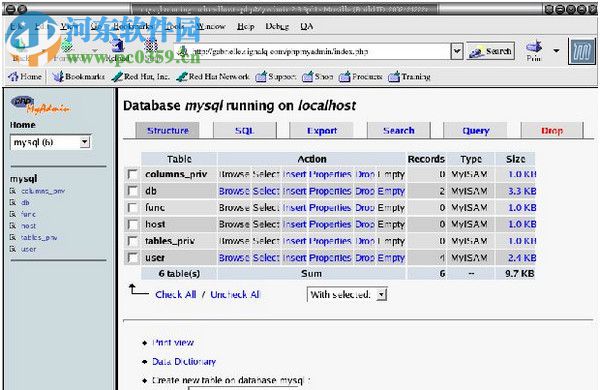Browse the db table
600x390 pixels.
[234, 191]
